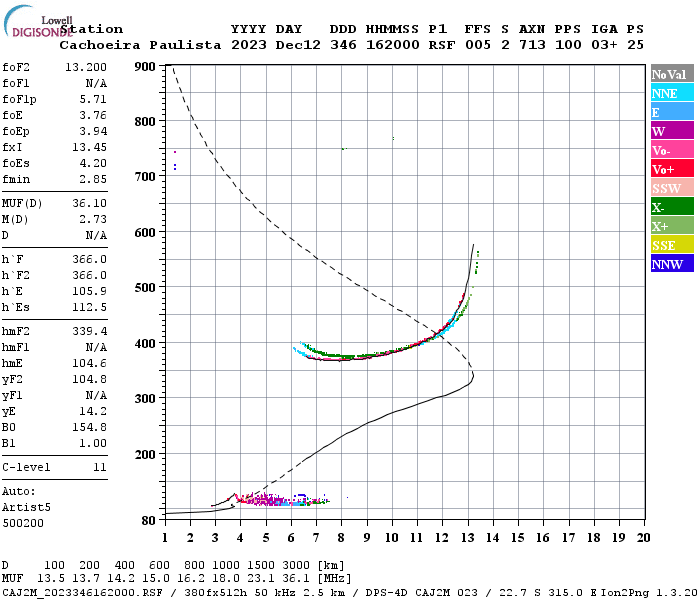
Task: Click the Lowell Digisonde logo
Action: click(38, 21)
